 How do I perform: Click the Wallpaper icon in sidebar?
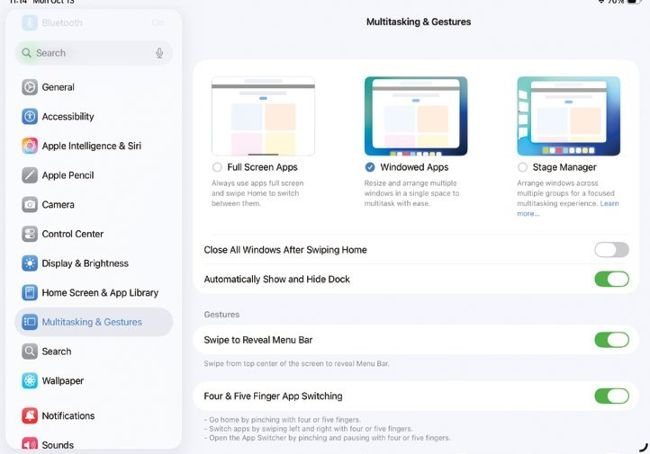[30, 381]
